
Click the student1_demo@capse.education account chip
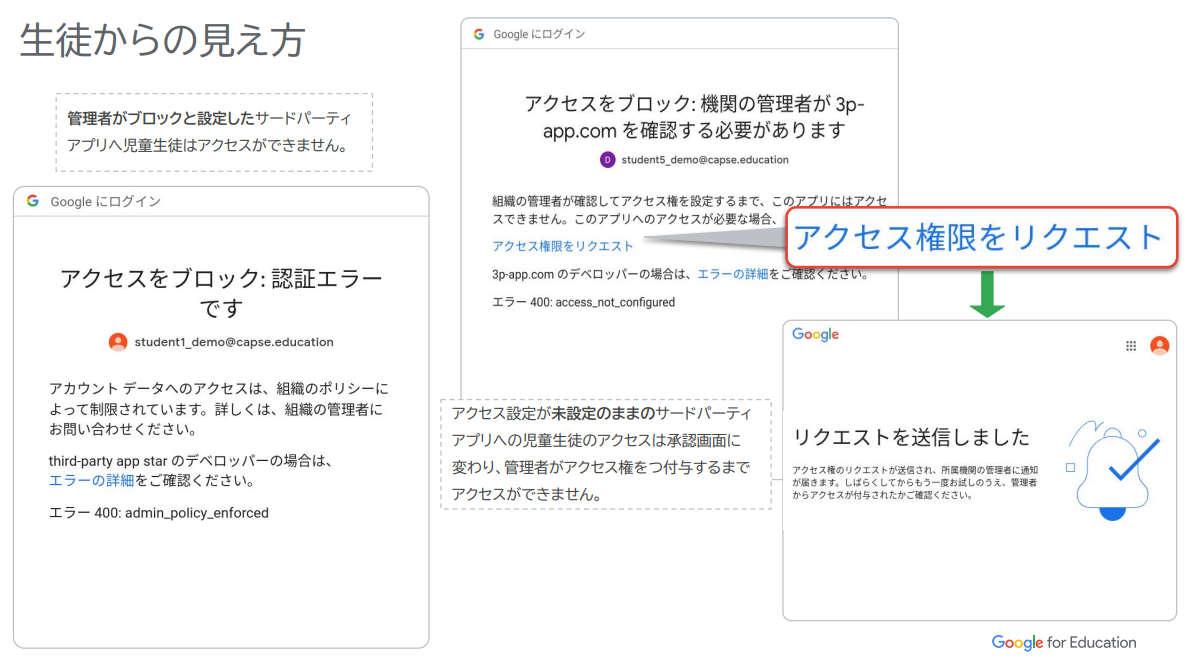(221, 342)
